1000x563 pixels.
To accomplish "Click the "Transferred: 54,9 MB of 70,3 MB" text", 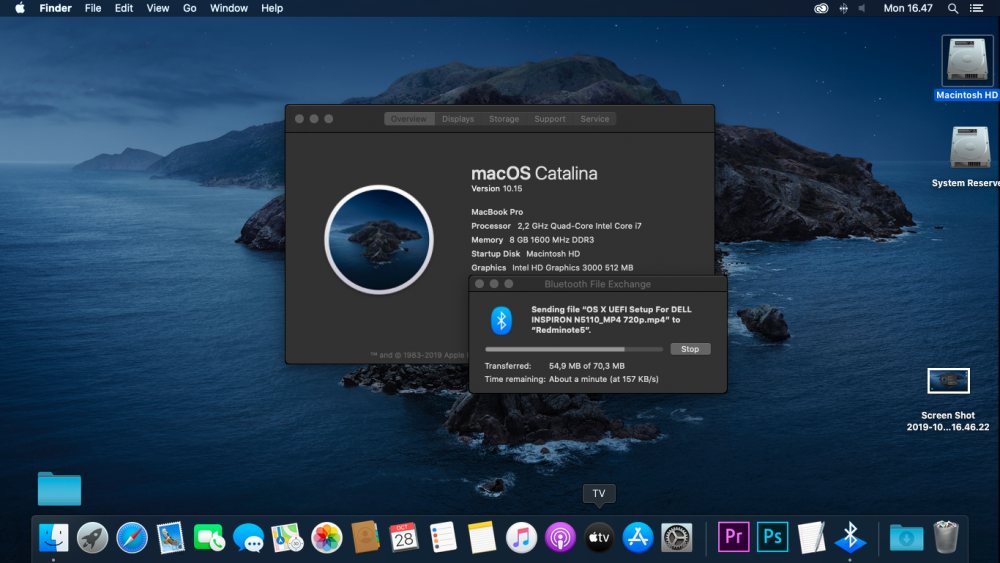I will click(x=554, y=366).
